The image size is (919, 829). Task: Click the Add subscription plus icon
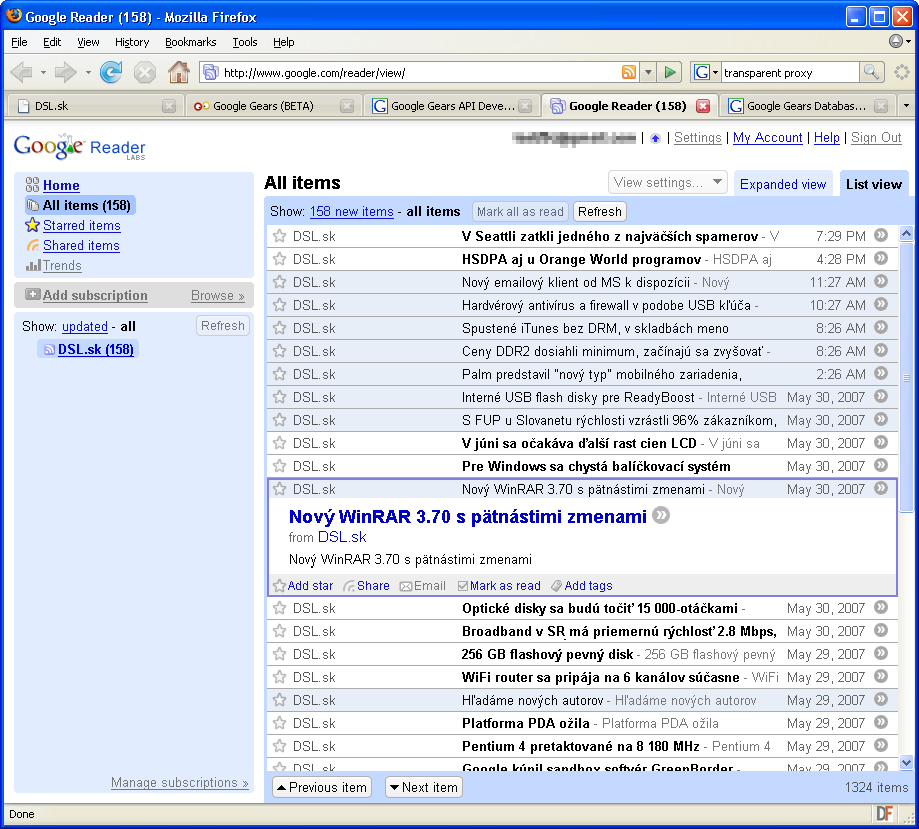[32, 294]
